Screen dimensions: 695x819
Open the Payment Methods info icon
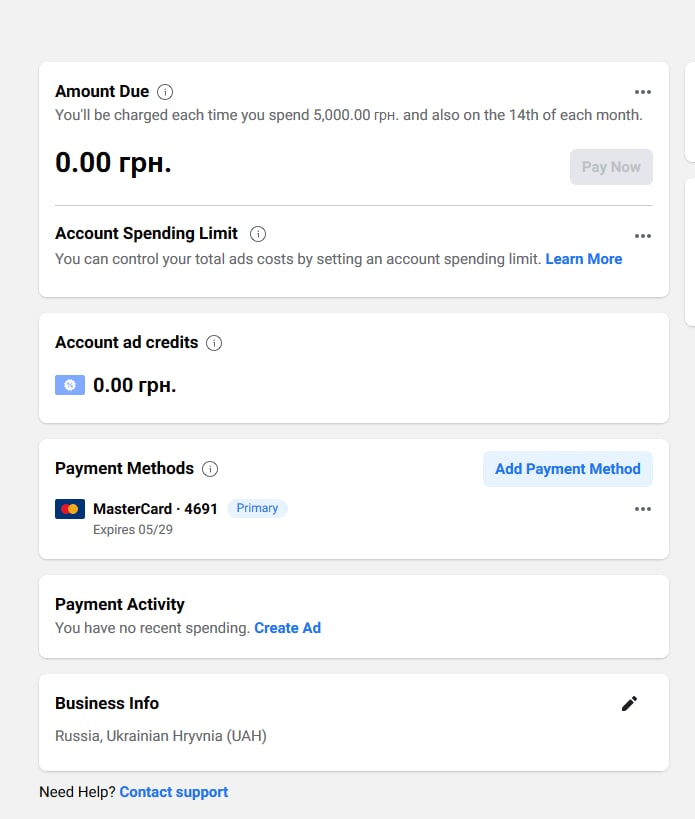(x=210, y=469)
